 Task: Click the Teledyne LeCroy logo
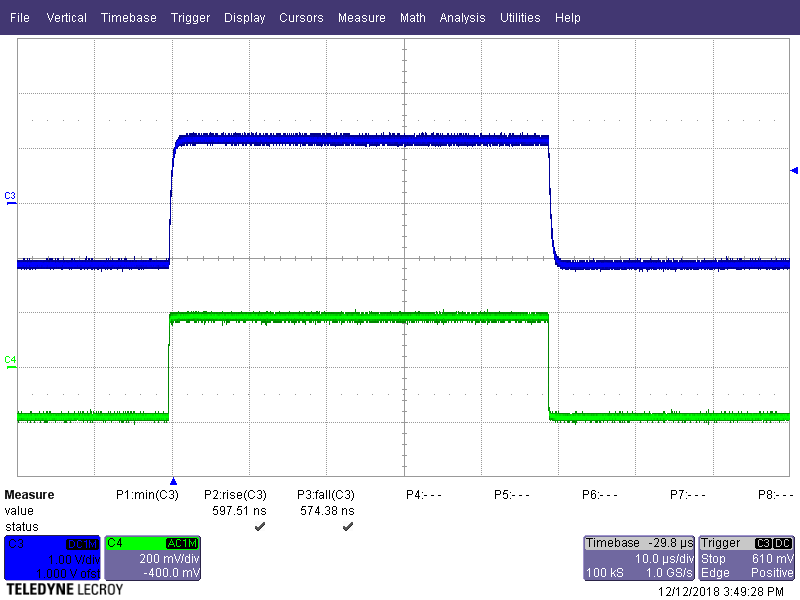[x=64, y=590]
